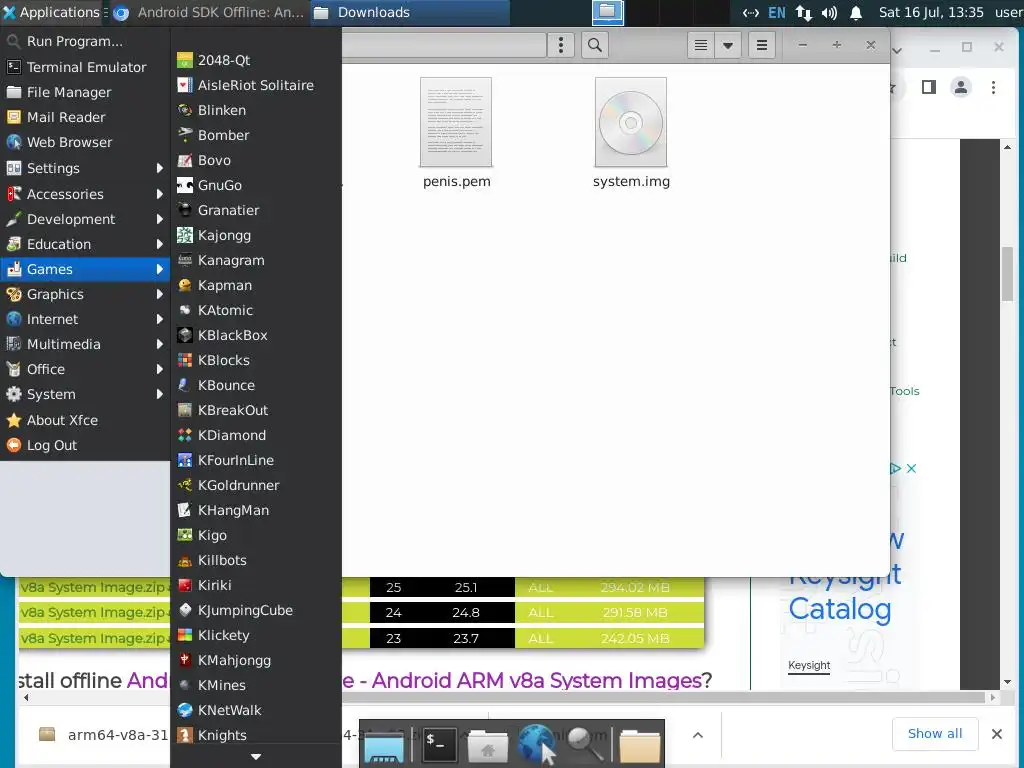Open Knights chess game
Screen dimensions: 1024x768
point(255,735)
